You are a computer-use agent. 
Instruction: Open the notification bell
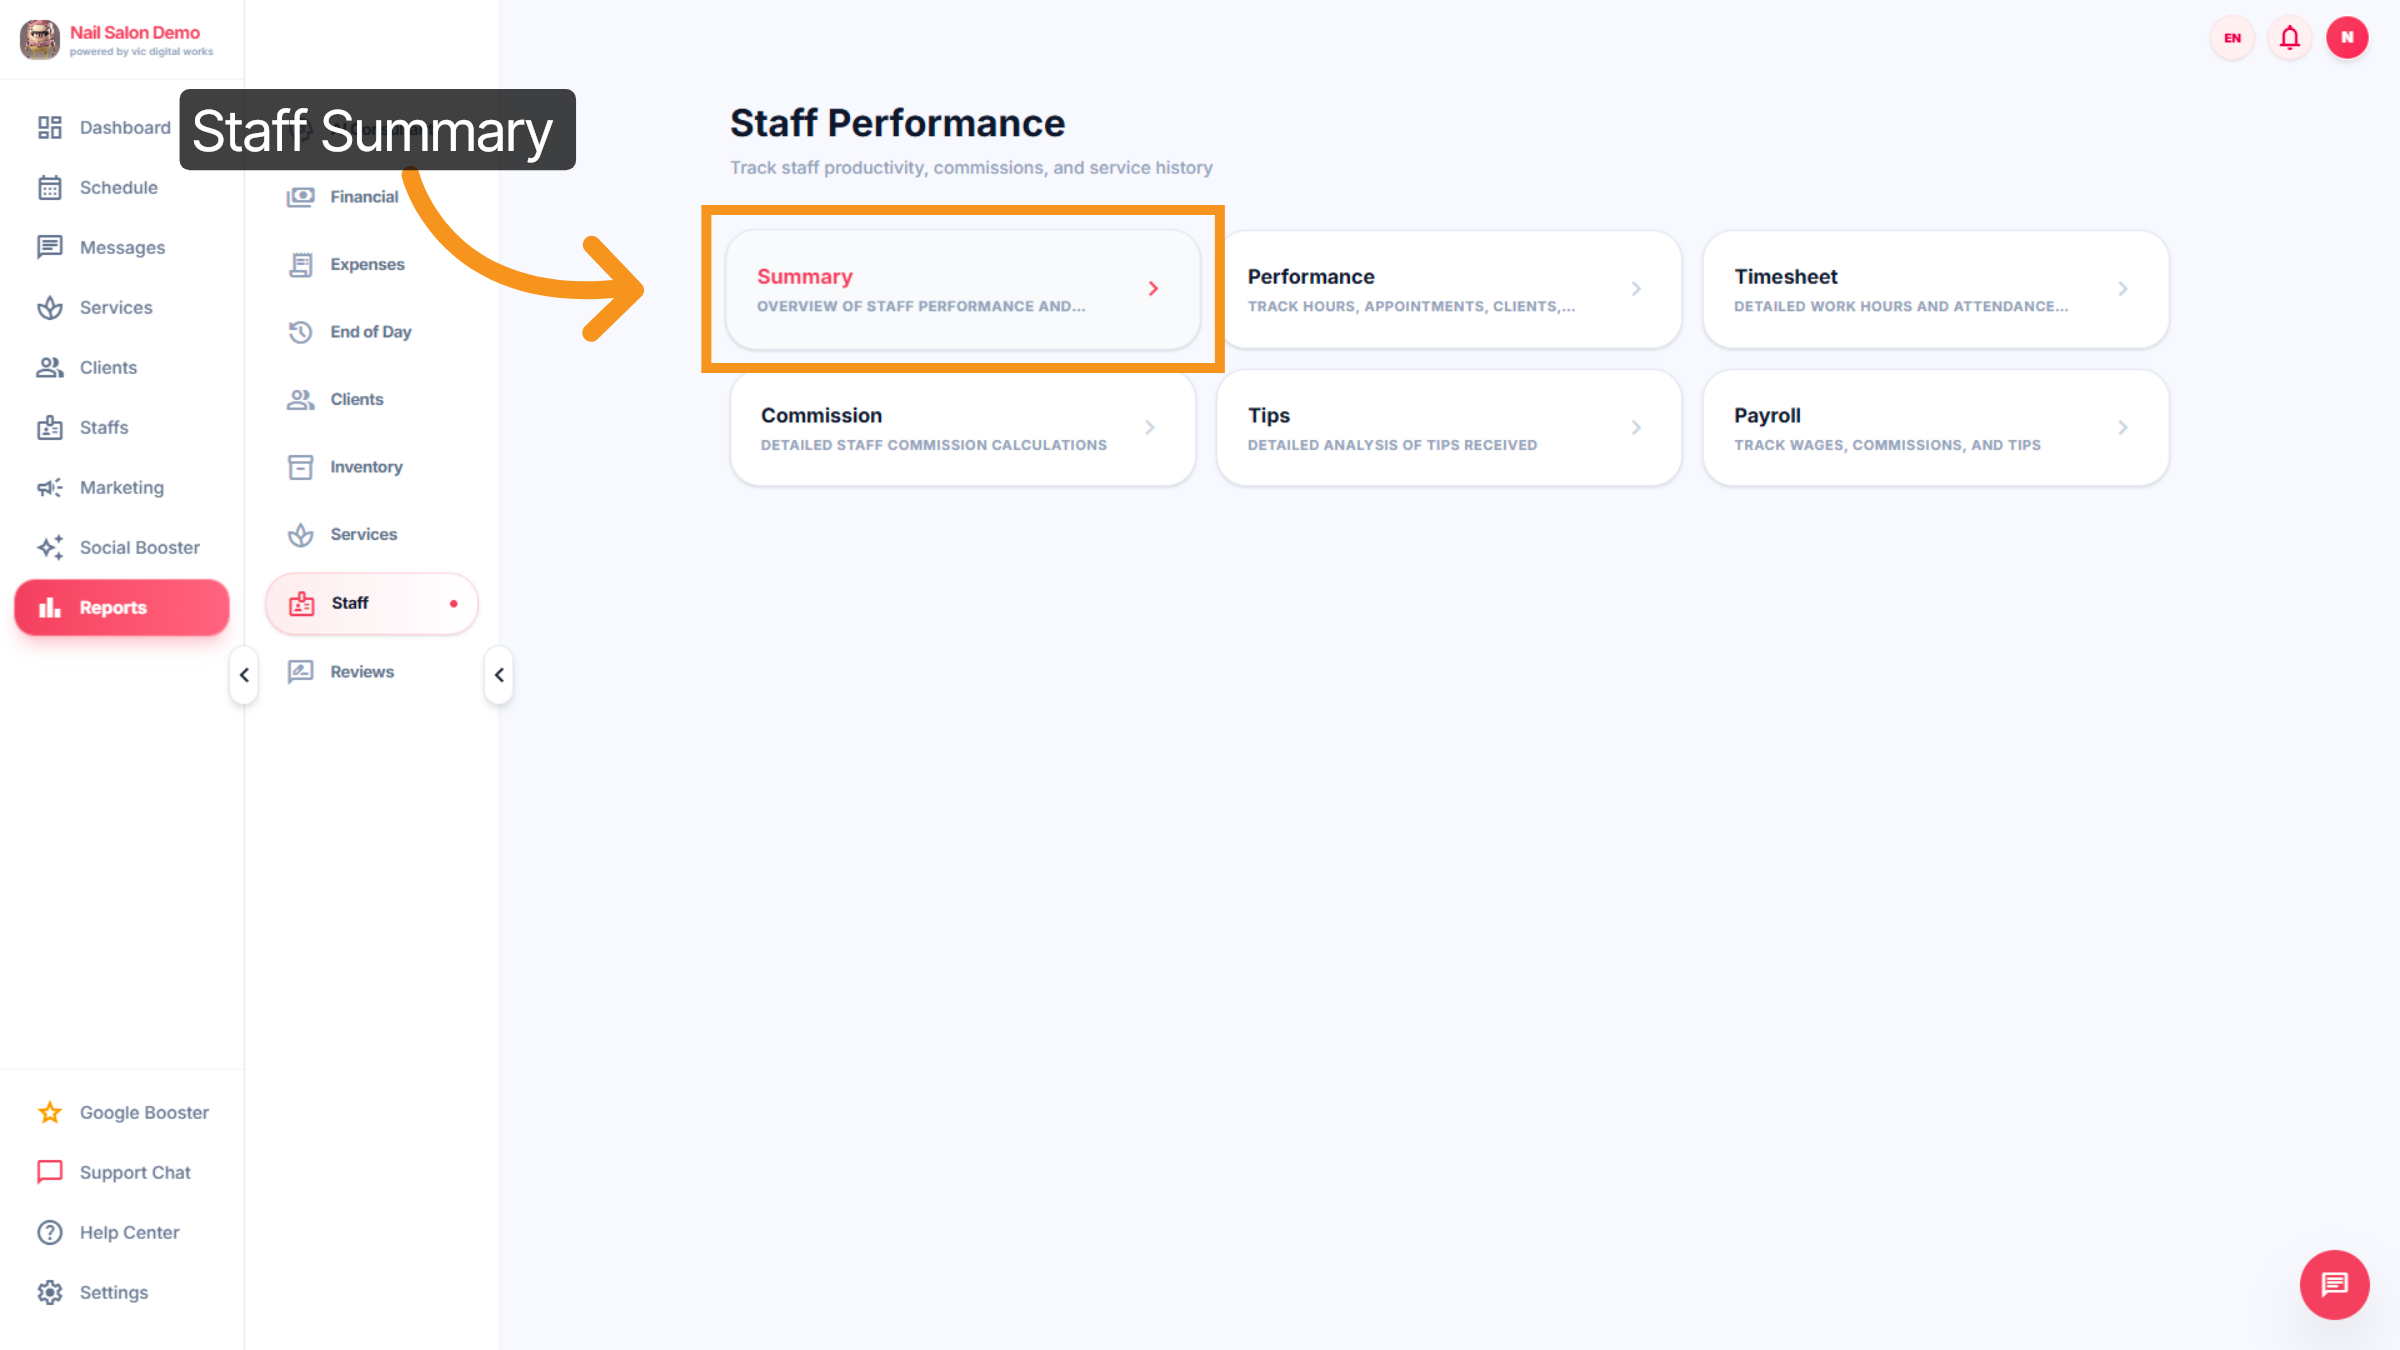[2289, 37]
